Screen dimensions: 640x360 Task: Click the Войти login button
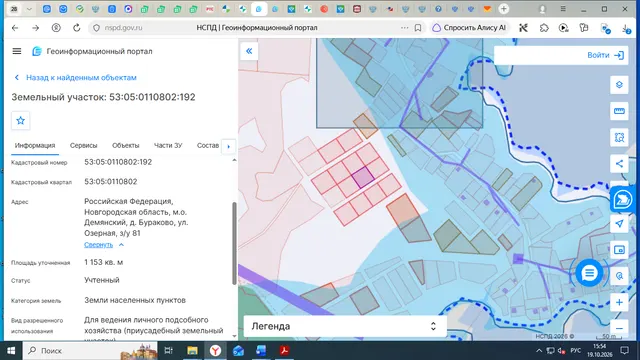[x=606, y=55]
